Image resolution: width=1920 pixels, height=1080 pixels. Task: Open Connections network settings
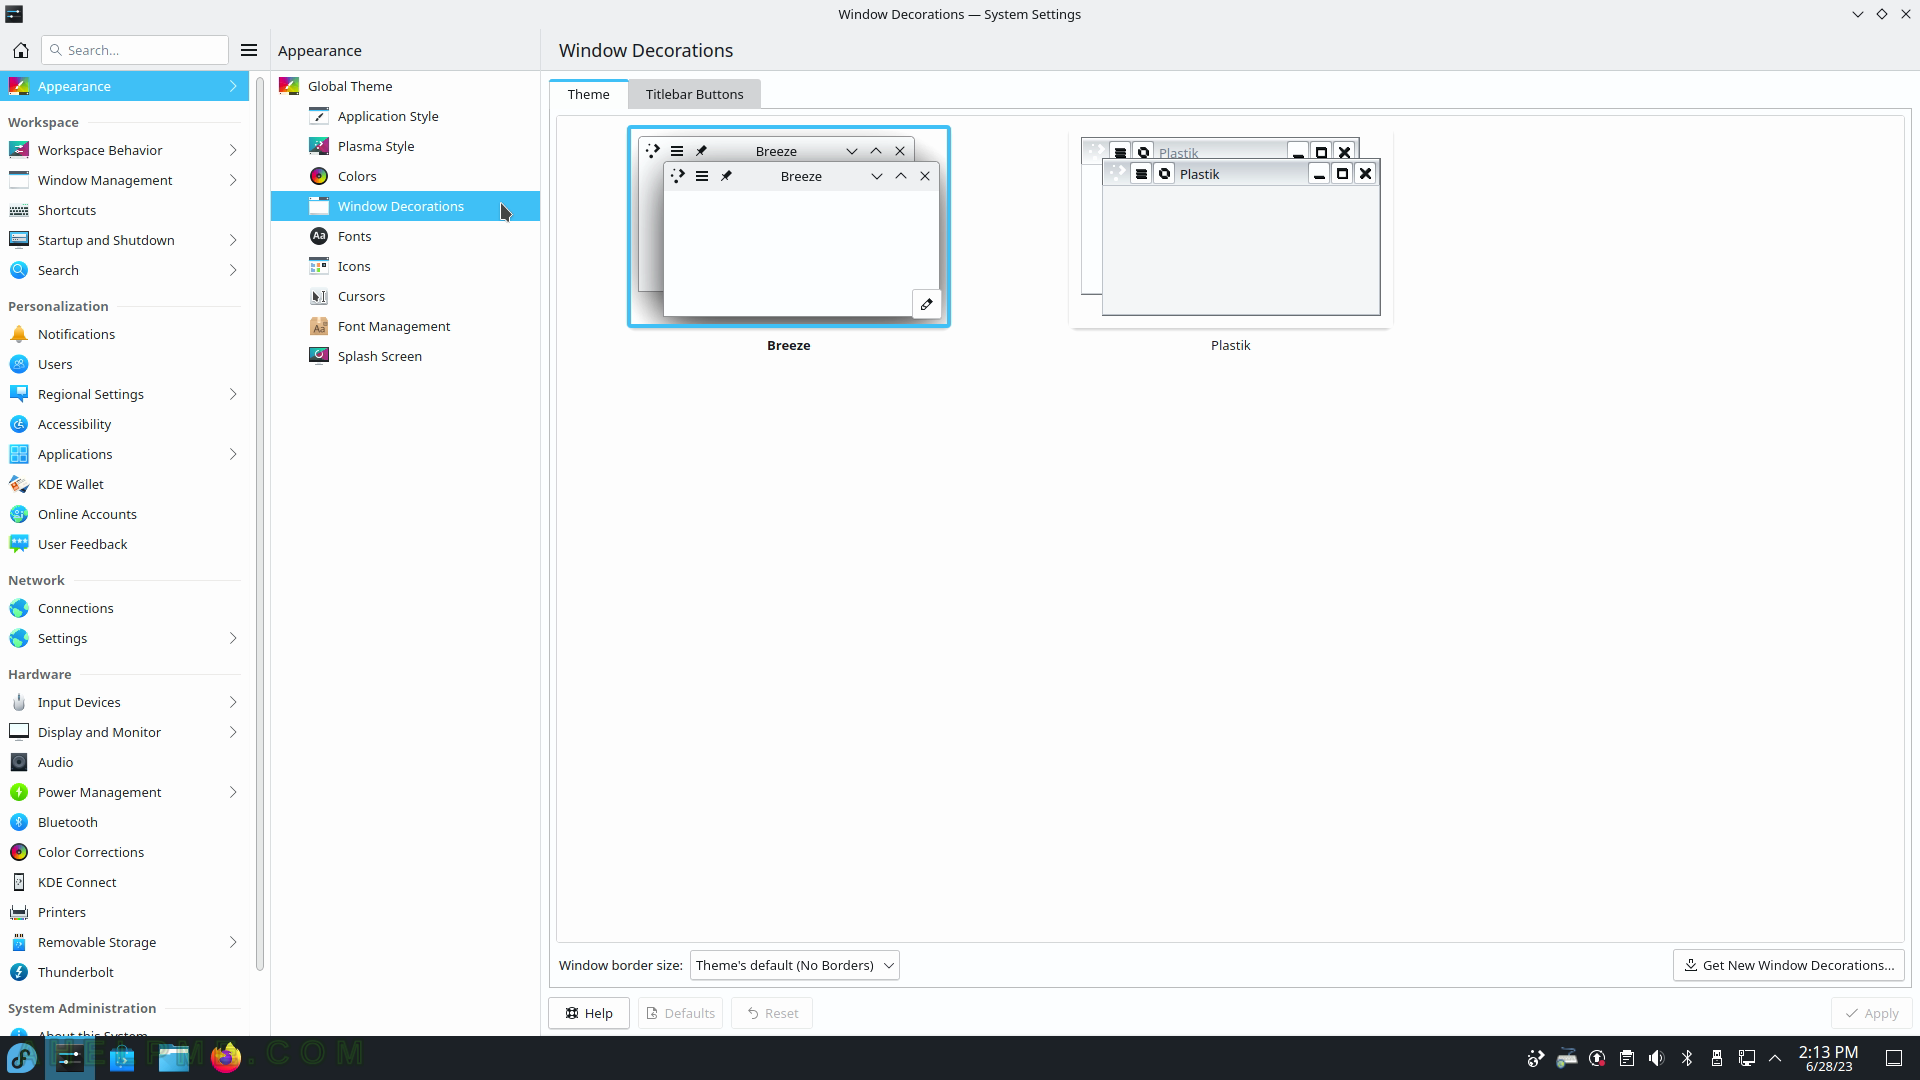[x=125, y=608]
